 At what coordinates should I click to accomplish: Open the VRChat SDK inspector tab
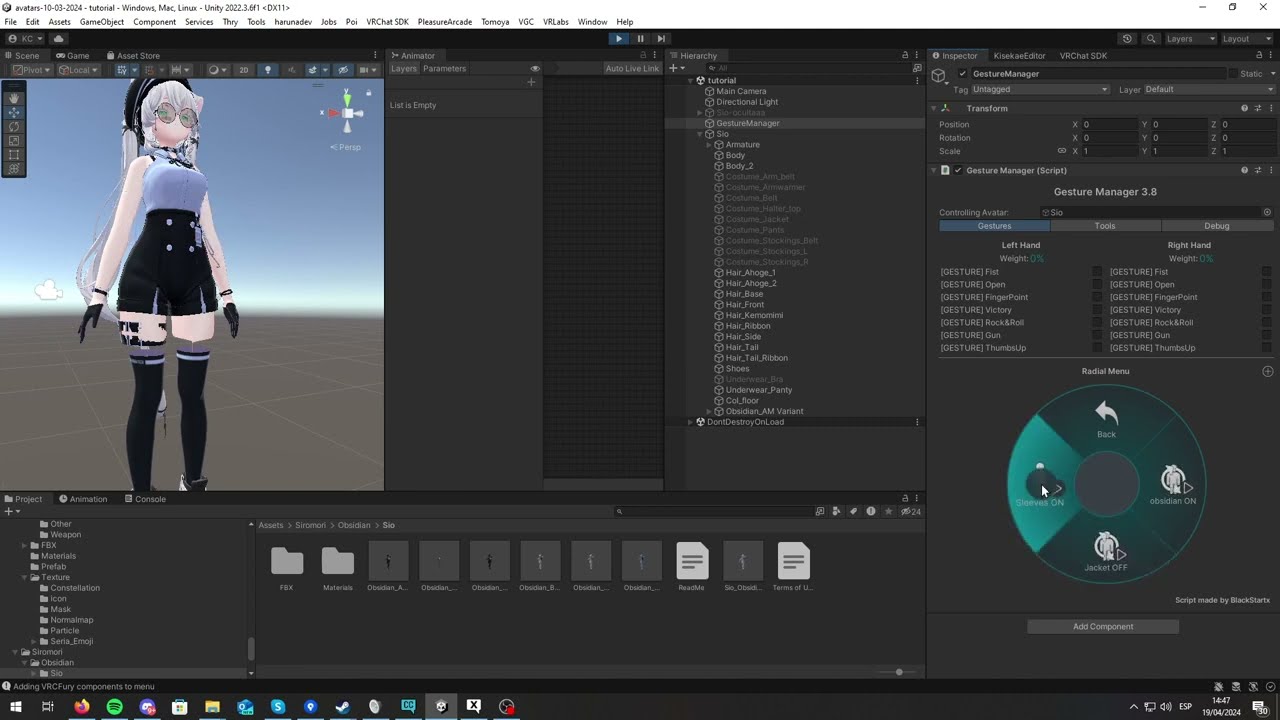[1083, 56]
